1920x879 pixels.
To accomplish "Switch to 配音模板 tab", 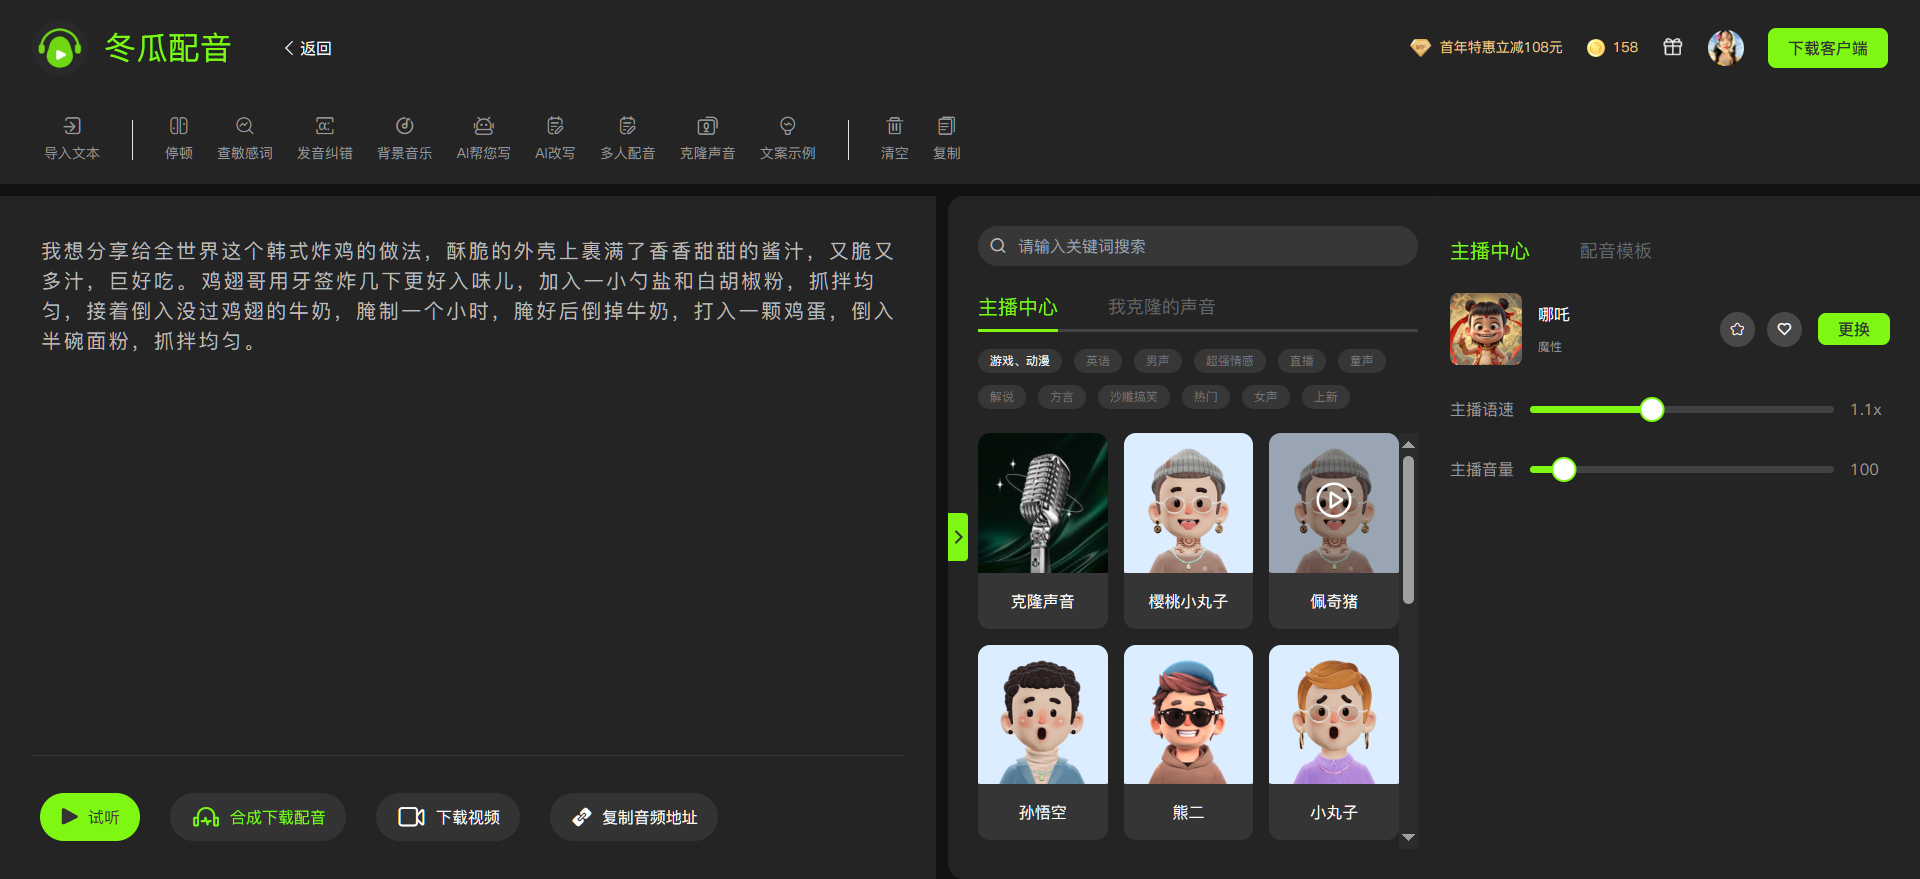I will pos(1616,251).
